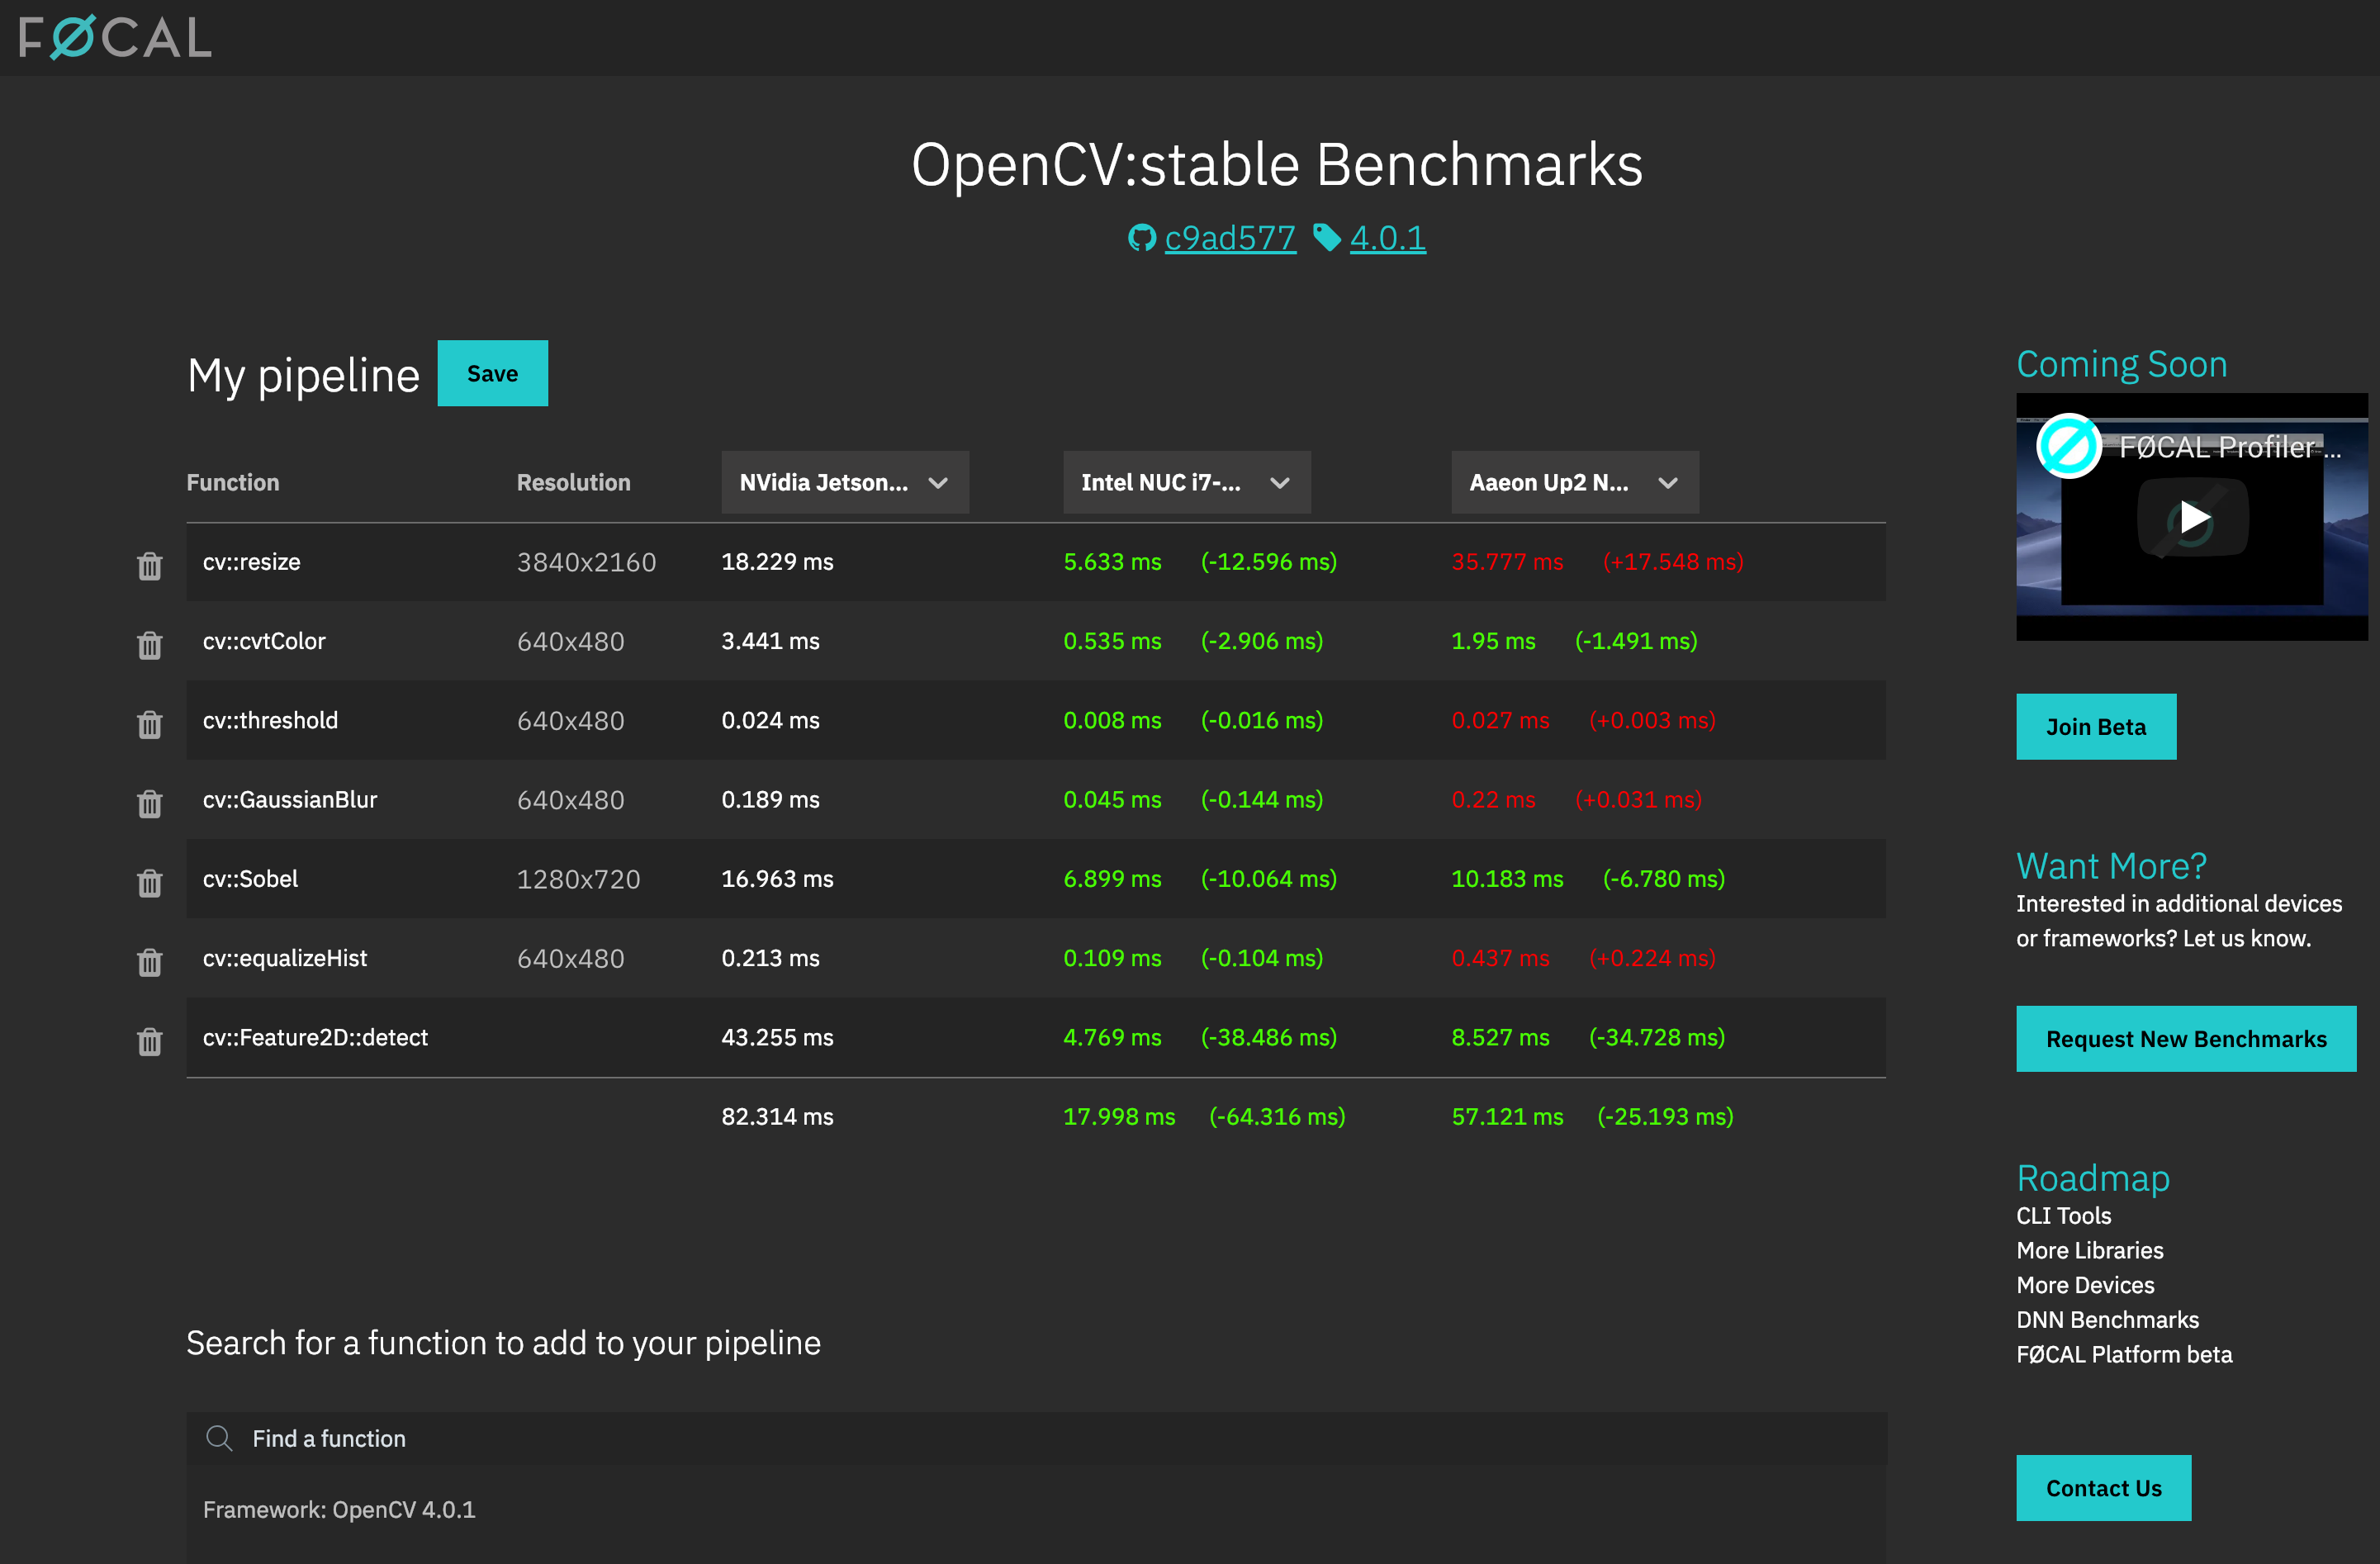The height and width of the screenshot is (1564, 2380).
Task: Remove cv::cvtColor from the pipeline
Action: pyautogui.click(x=149, y=645)
